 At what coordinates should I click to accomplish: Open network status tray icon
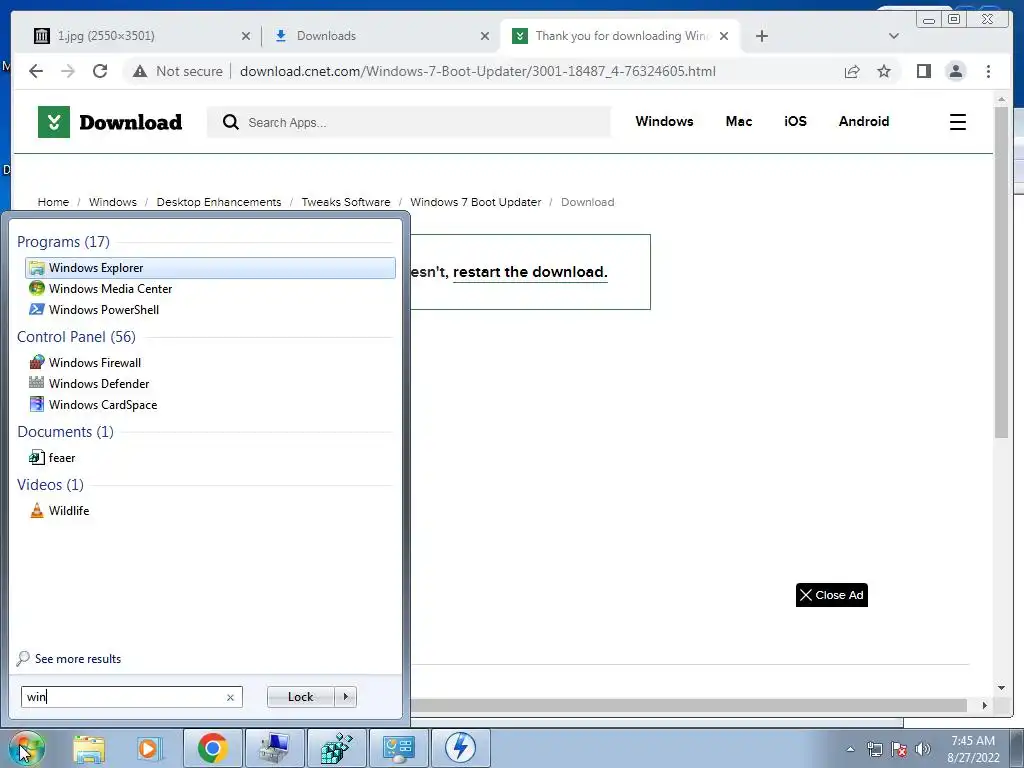[874, 749]
